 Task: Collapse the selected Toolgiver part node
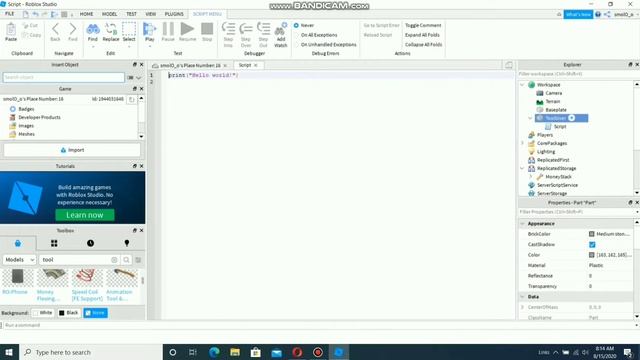point(530,118)
